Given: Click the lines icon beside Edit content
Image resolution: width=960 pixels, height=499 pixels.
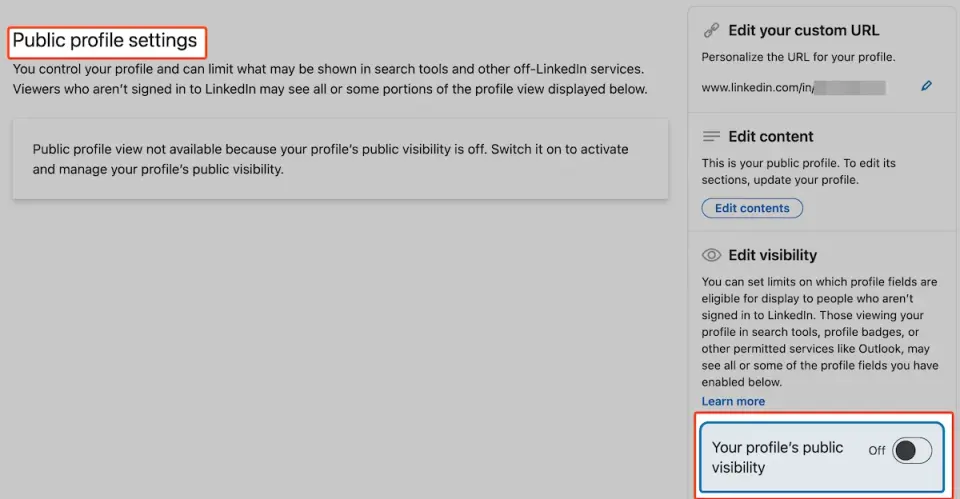Looking at the screenshot, I should tap(711, 136).
